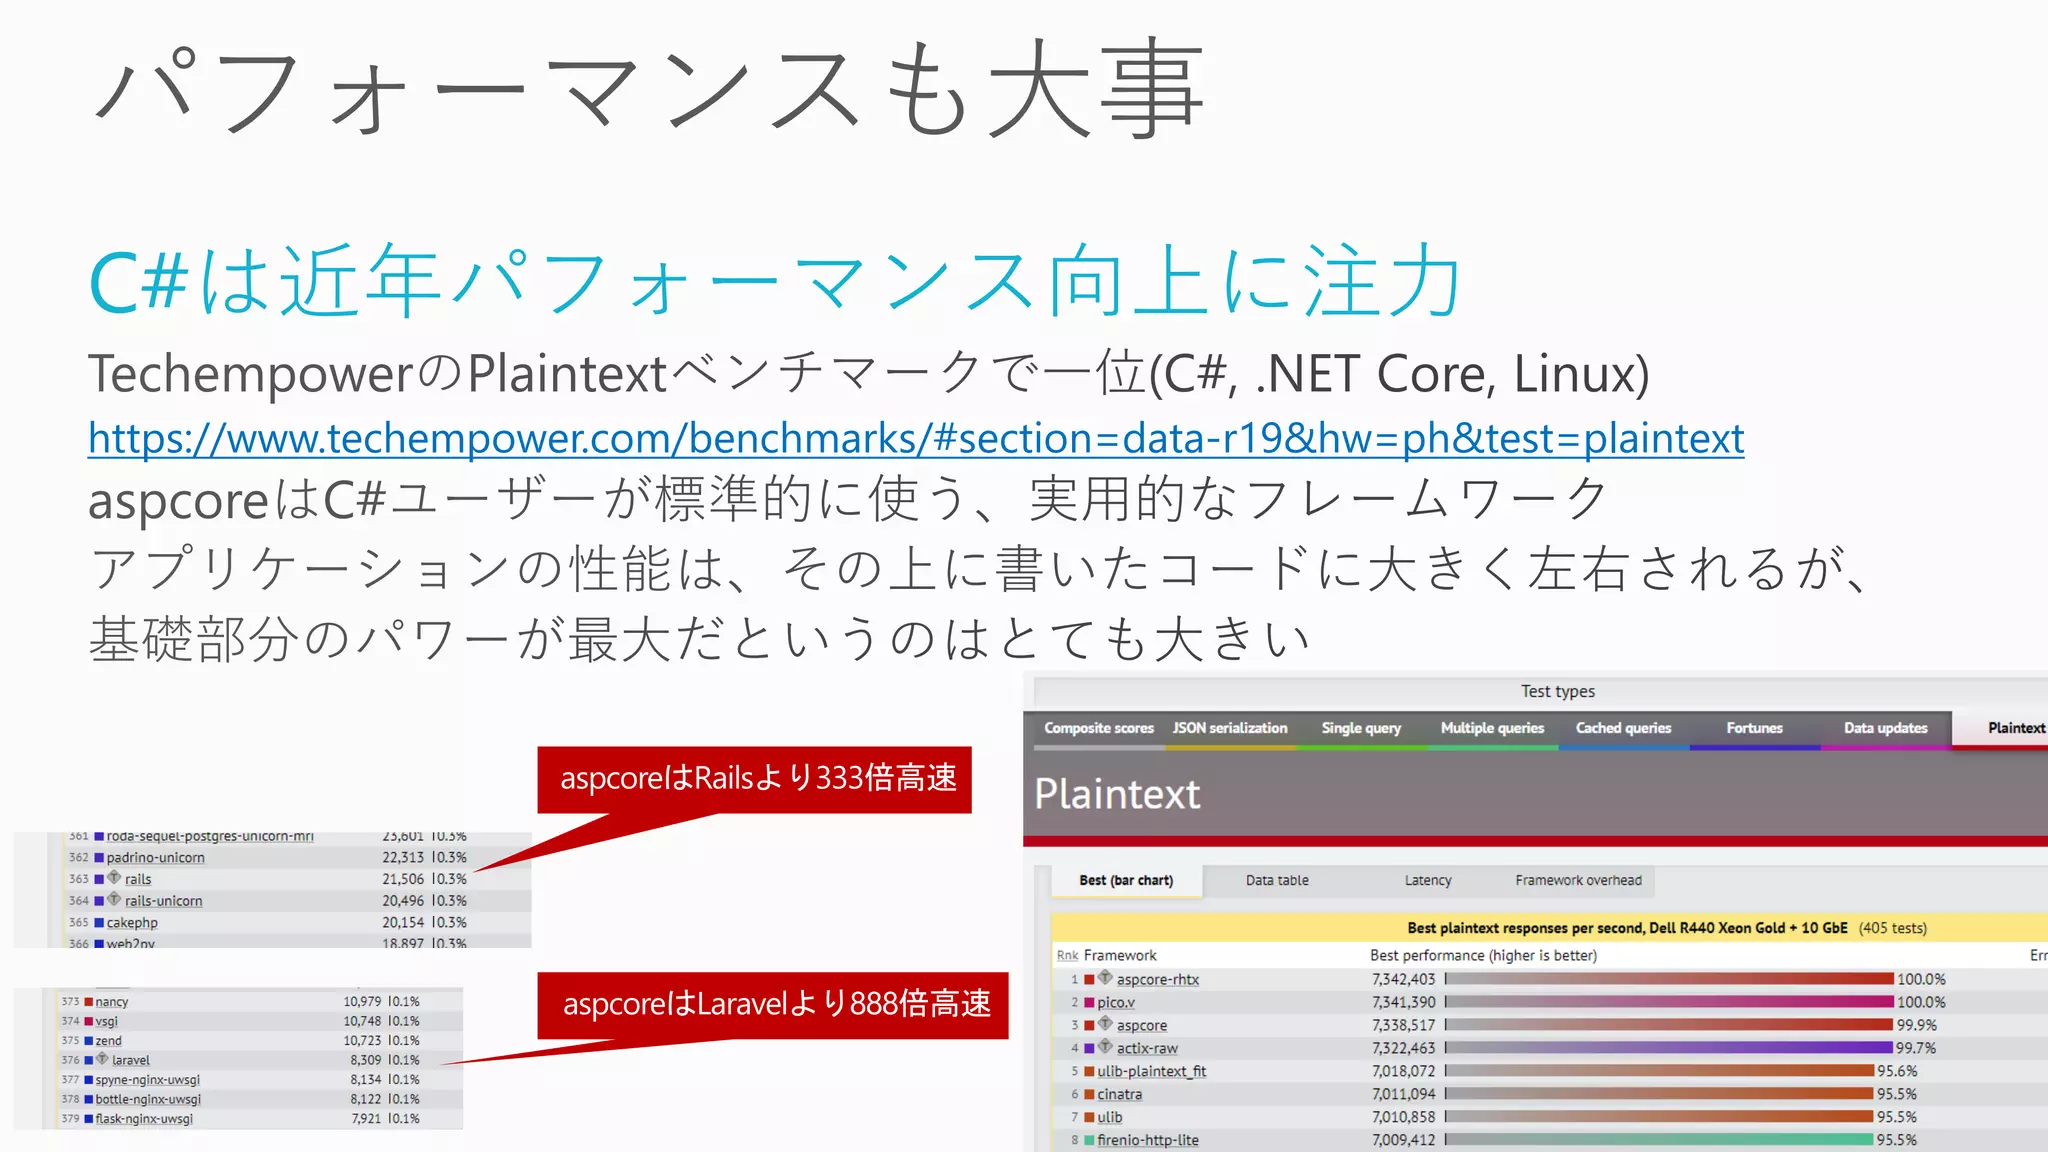Select the Single query tab

coord(1361,728)
